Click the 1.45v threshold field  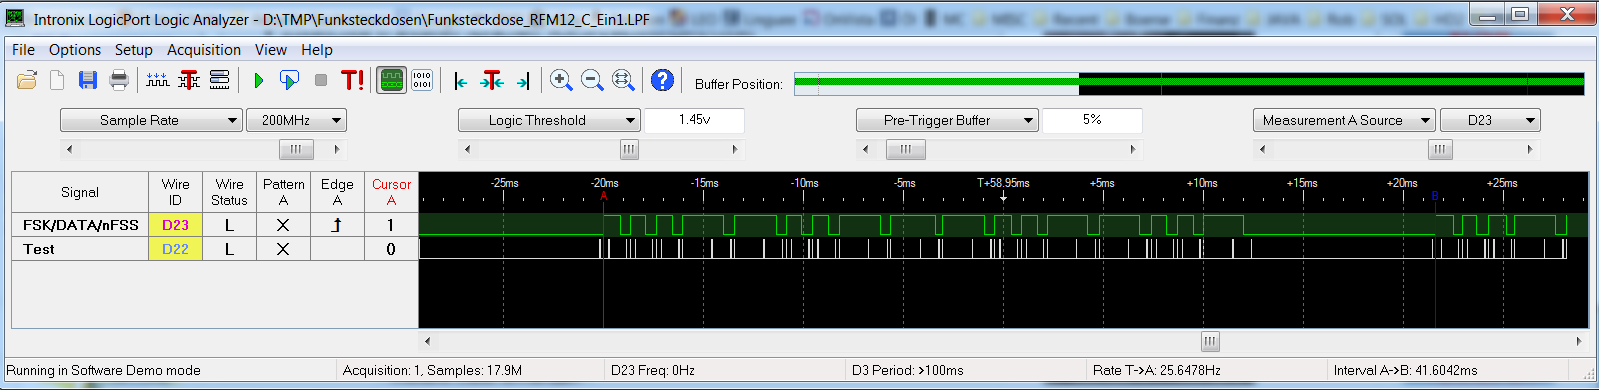click(x=694, y=120)
